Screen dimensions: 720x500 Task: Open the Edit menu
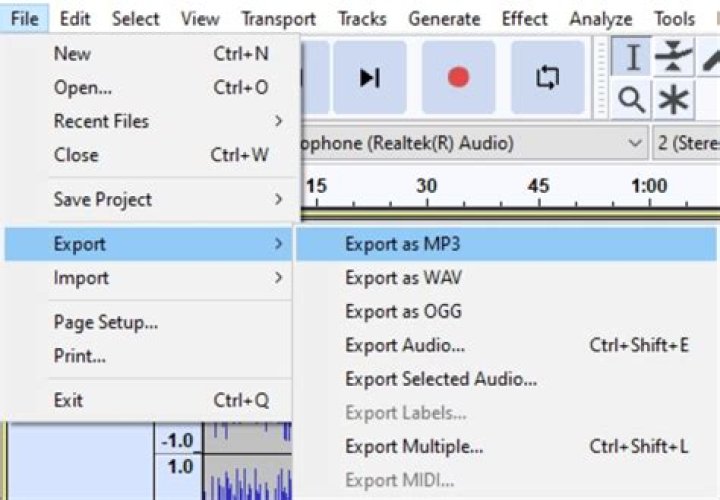point(75,19)
